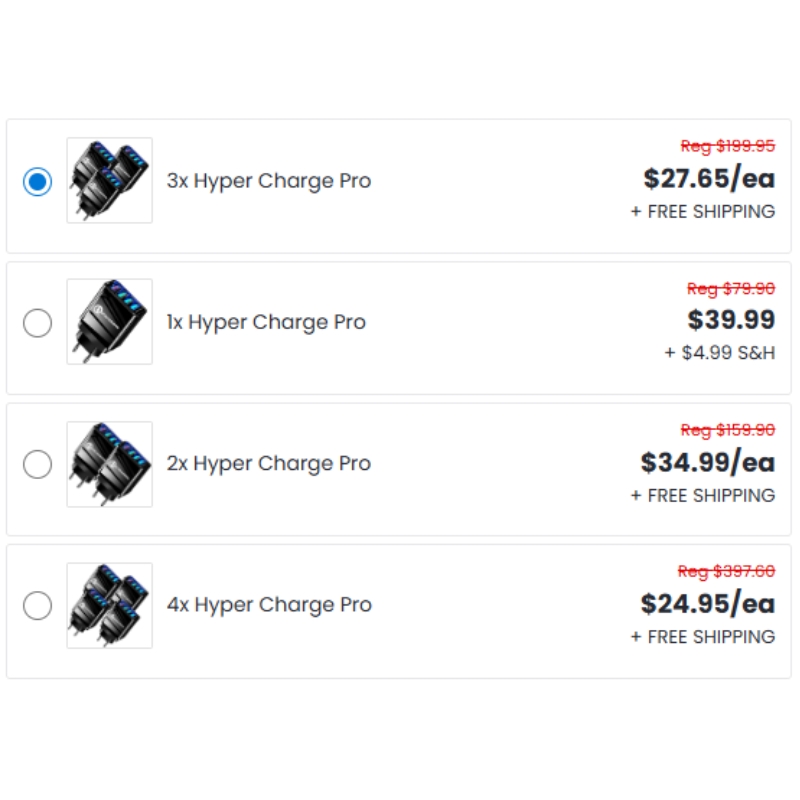Click the 4x Hyper Charge Pro label

[269, 605]
